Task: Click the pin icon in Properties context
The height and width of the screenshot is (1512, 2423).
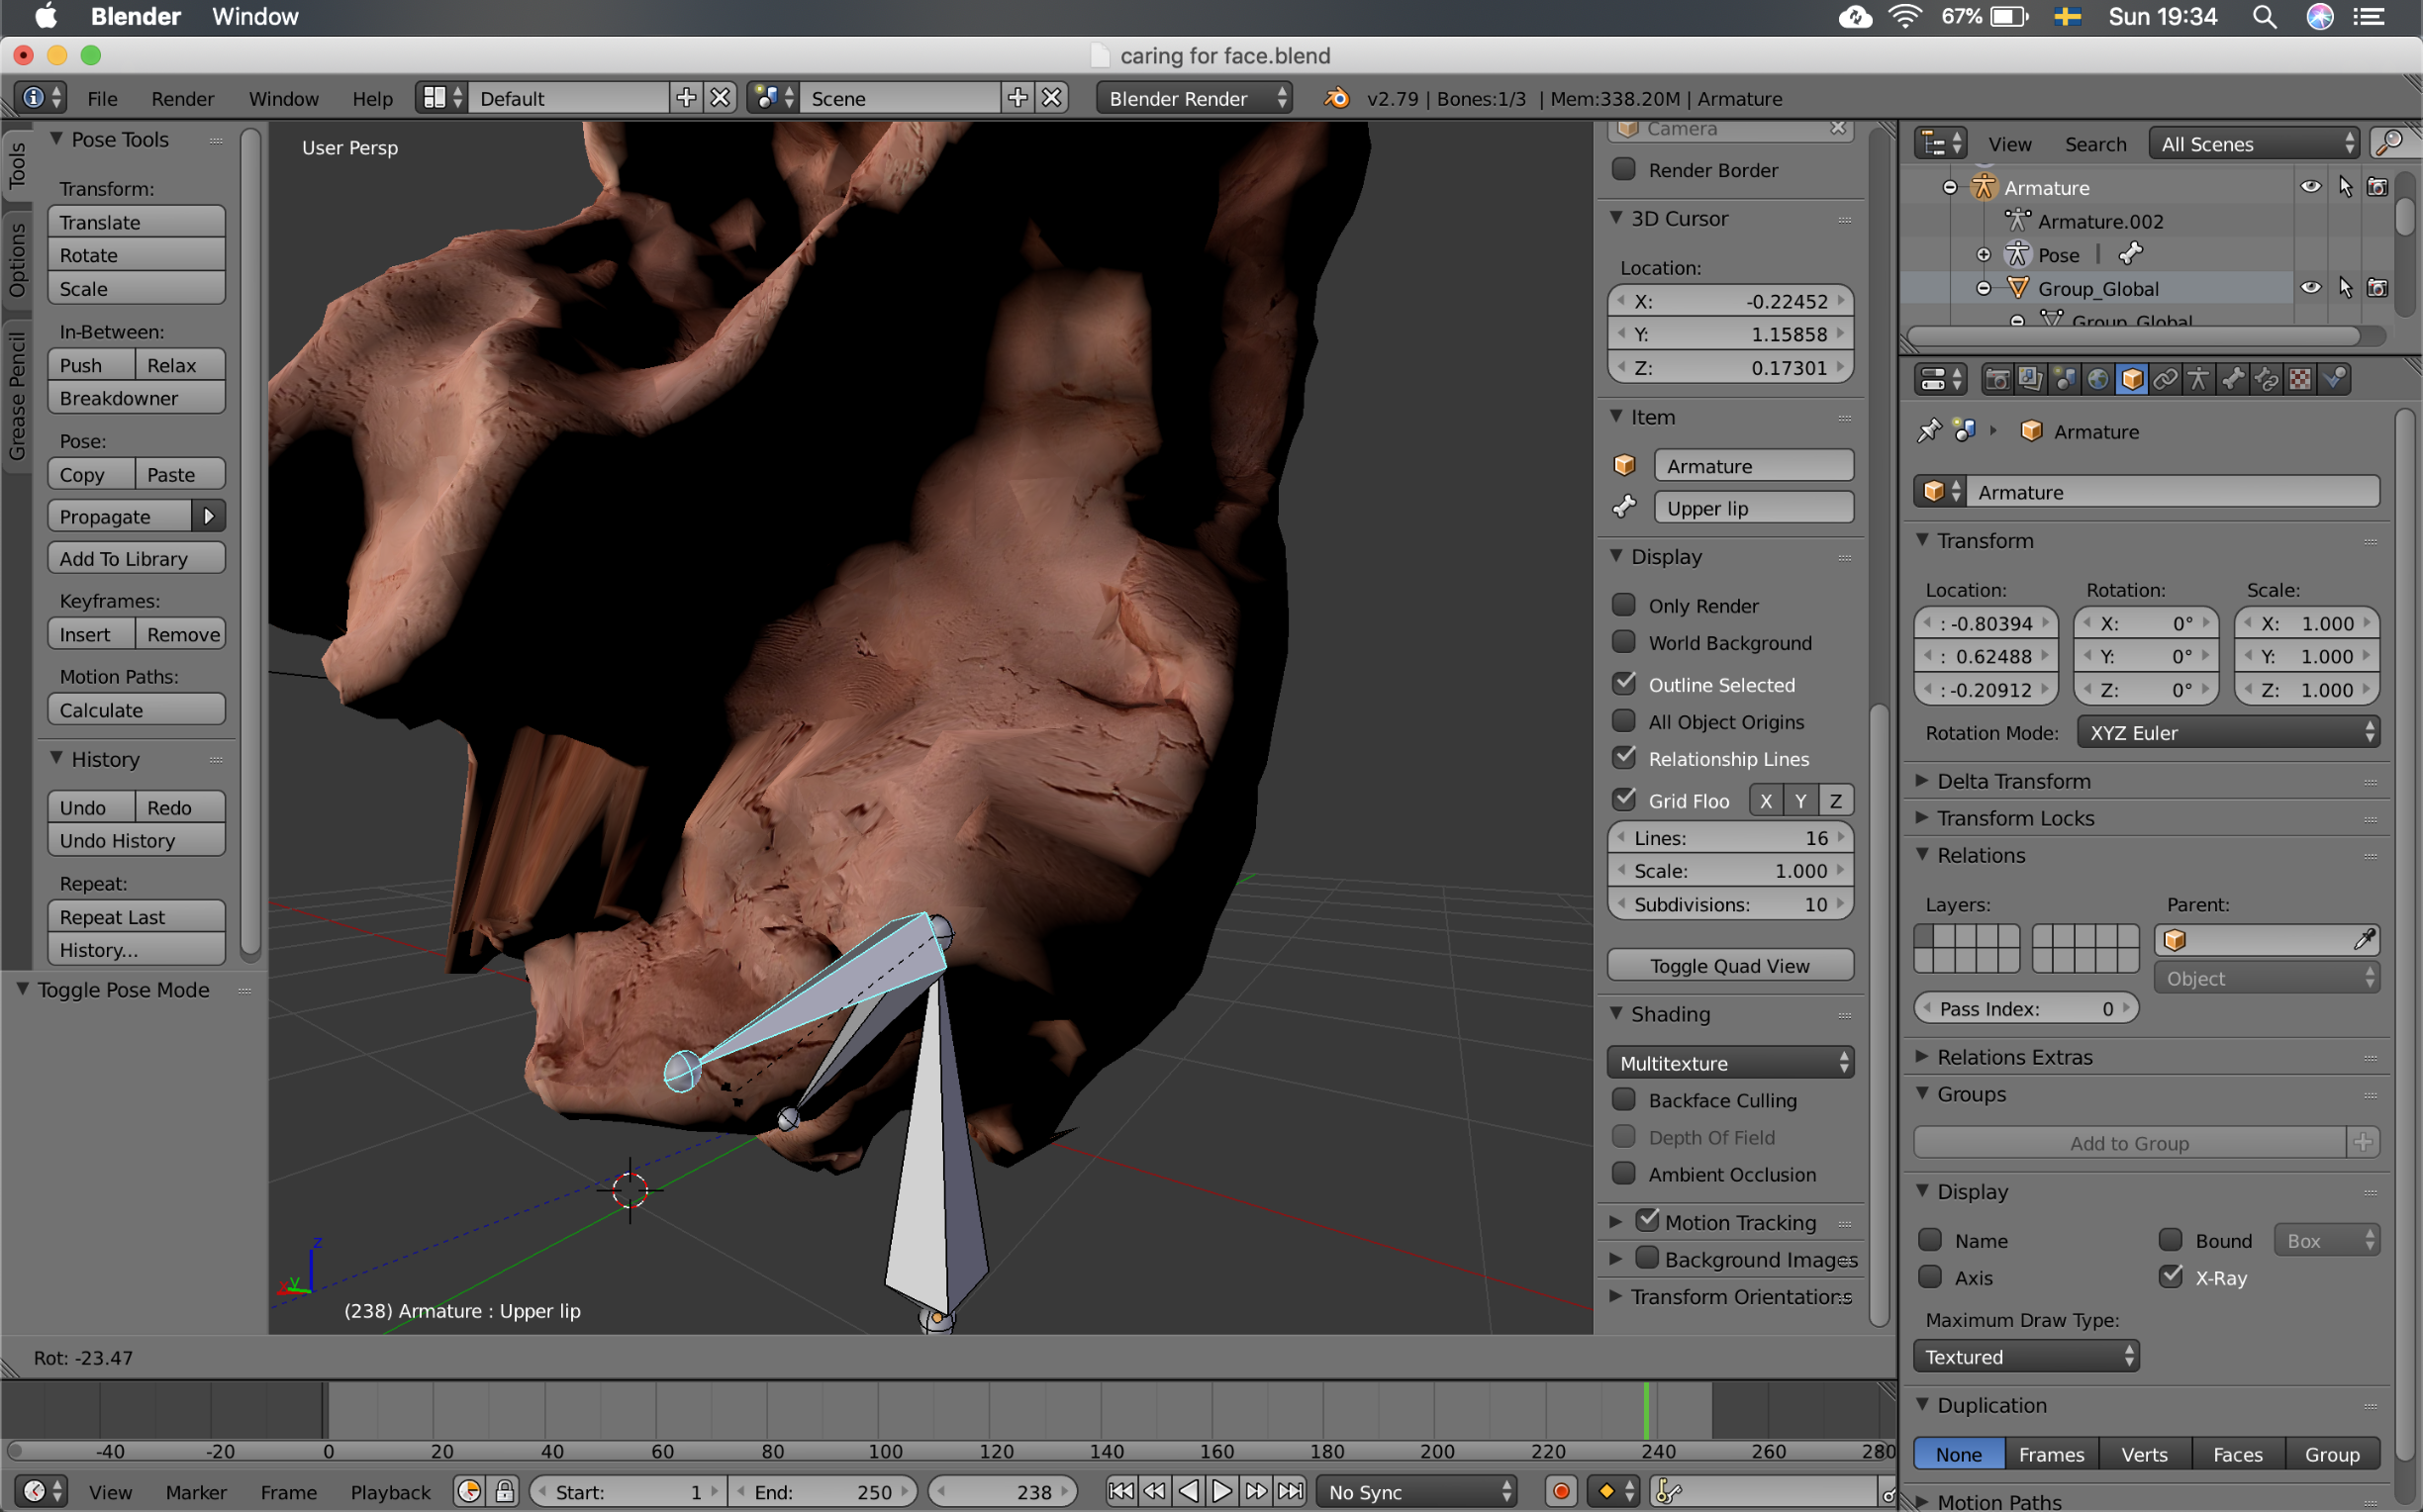Action: coord(1929,431)
